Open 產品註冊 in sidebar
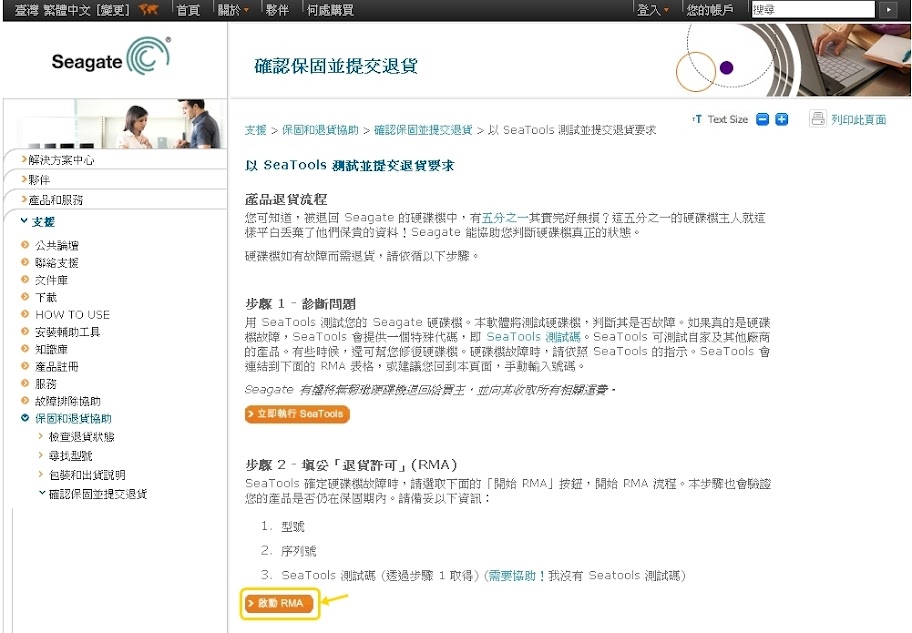The height and width of the screenshot is (633, 912). 56,367
